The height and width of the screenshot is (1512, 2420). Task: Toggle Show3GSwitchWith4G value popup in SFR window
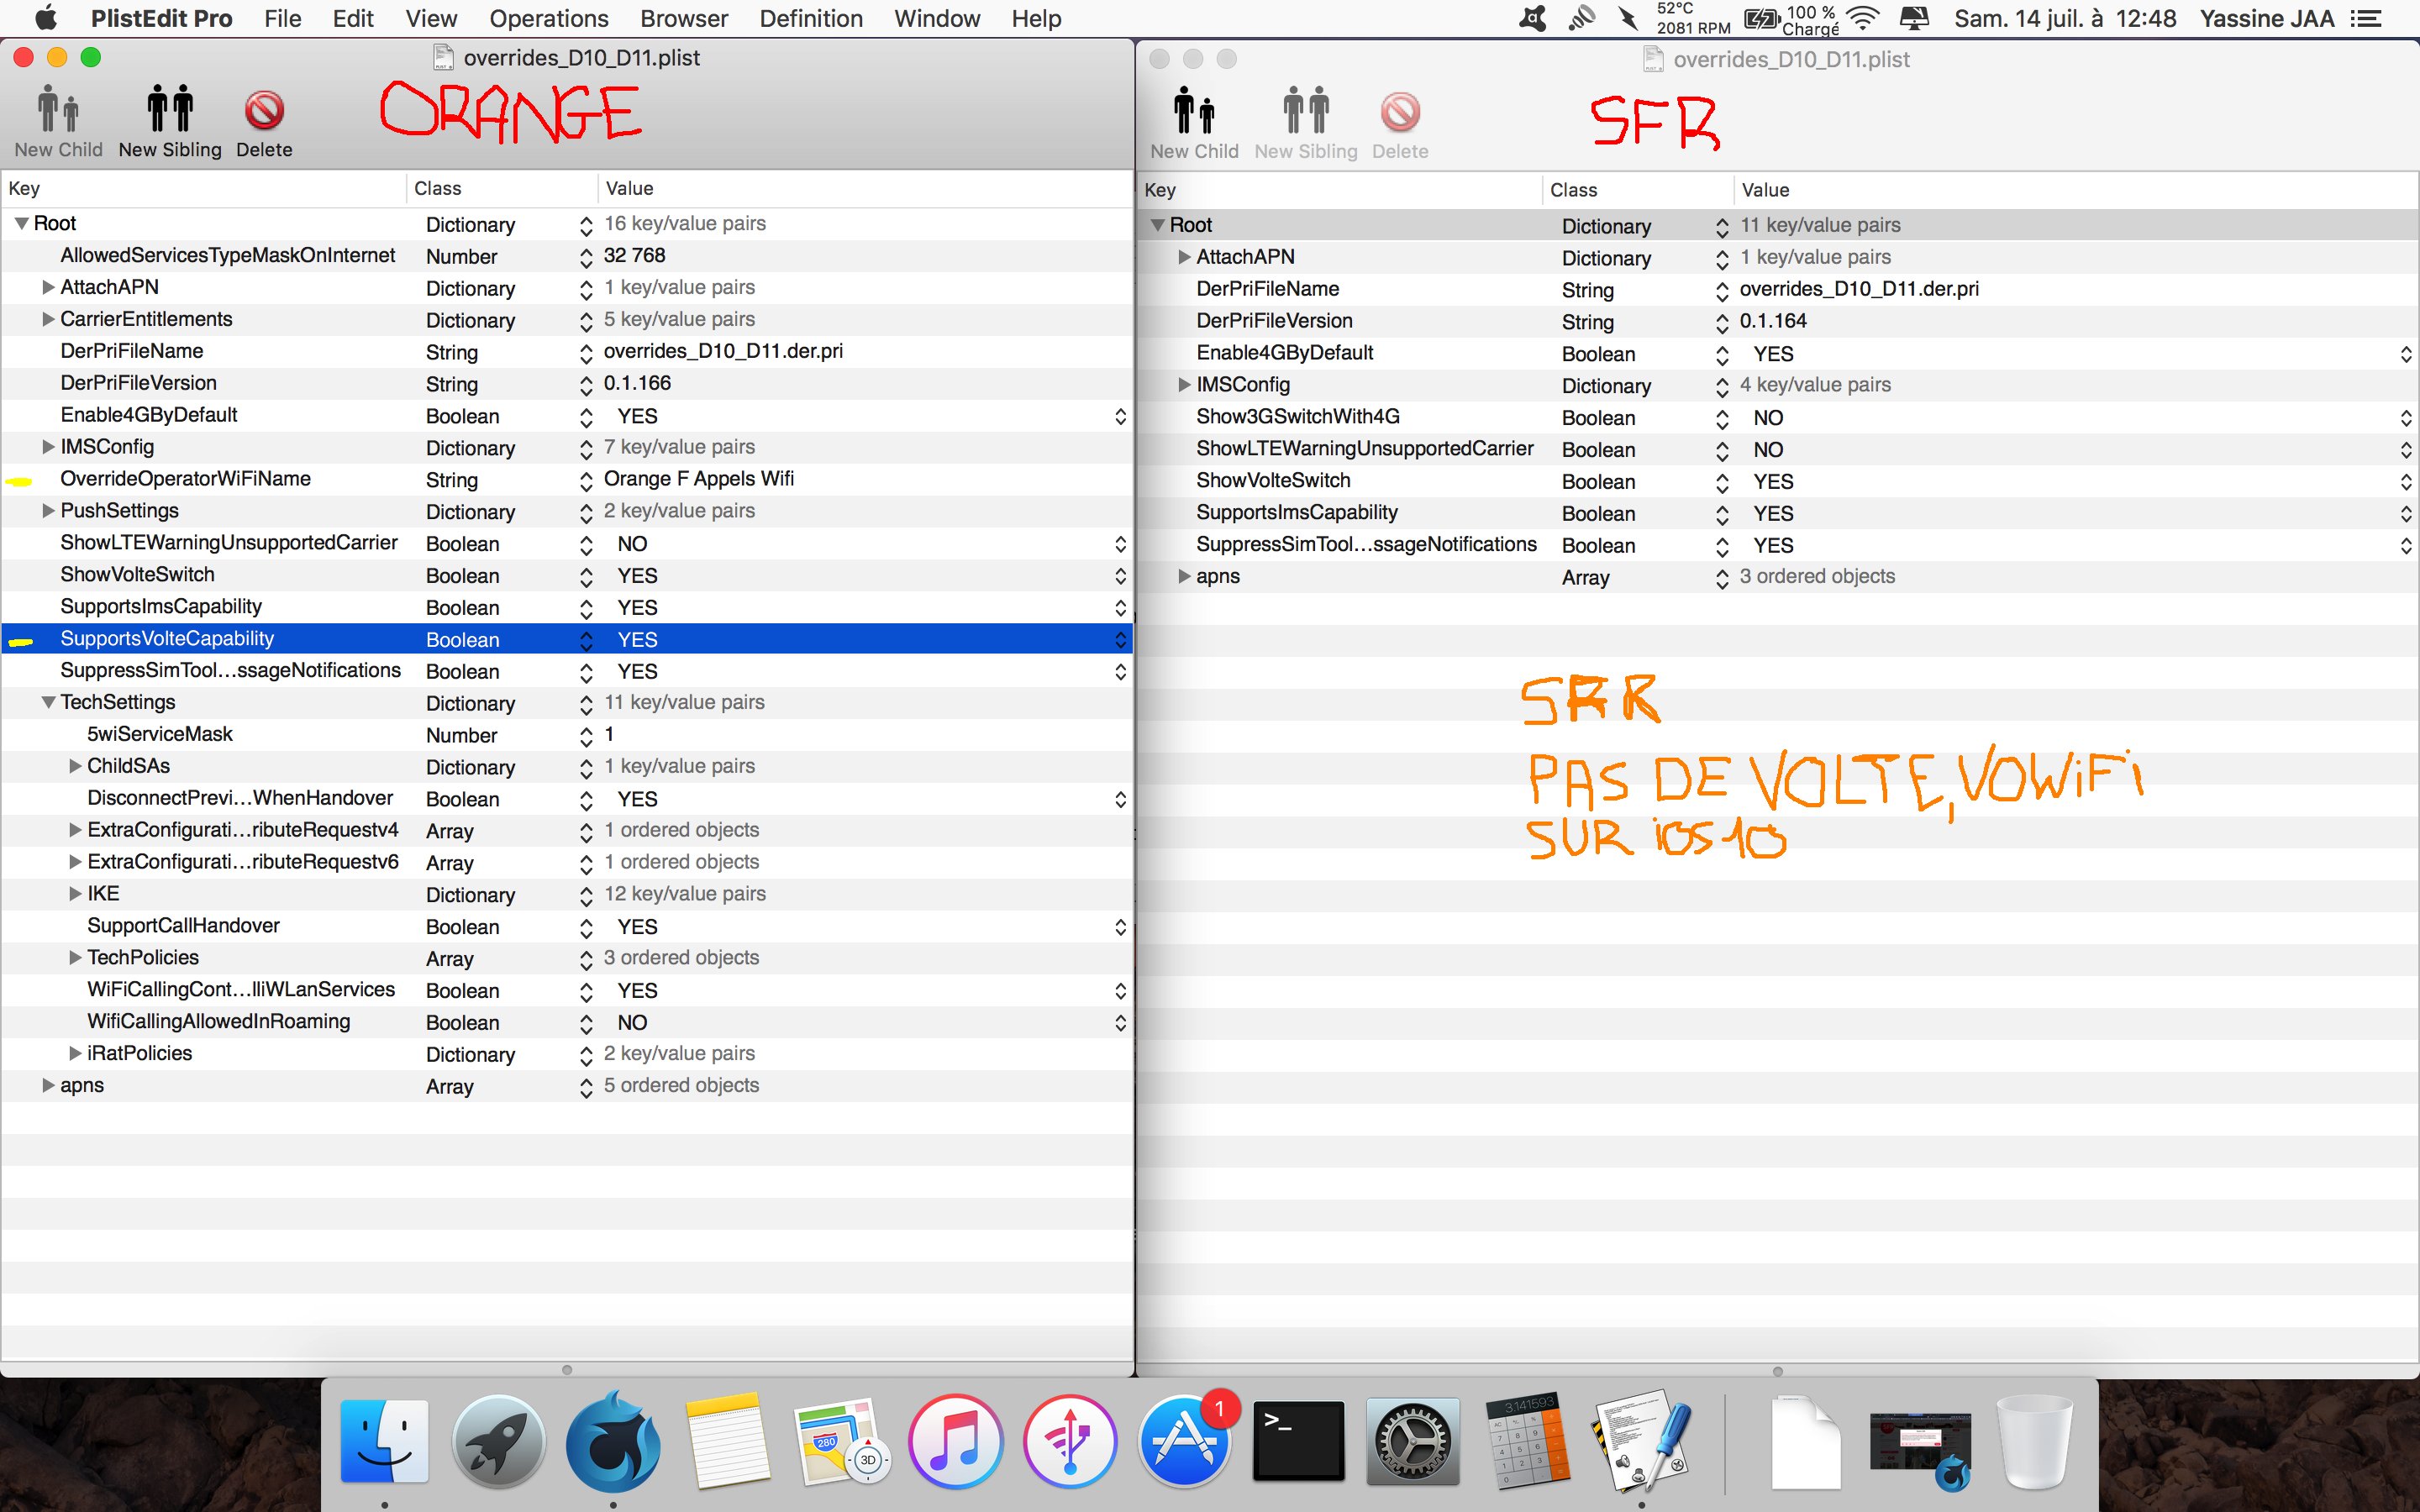(x=2405, y=418)
